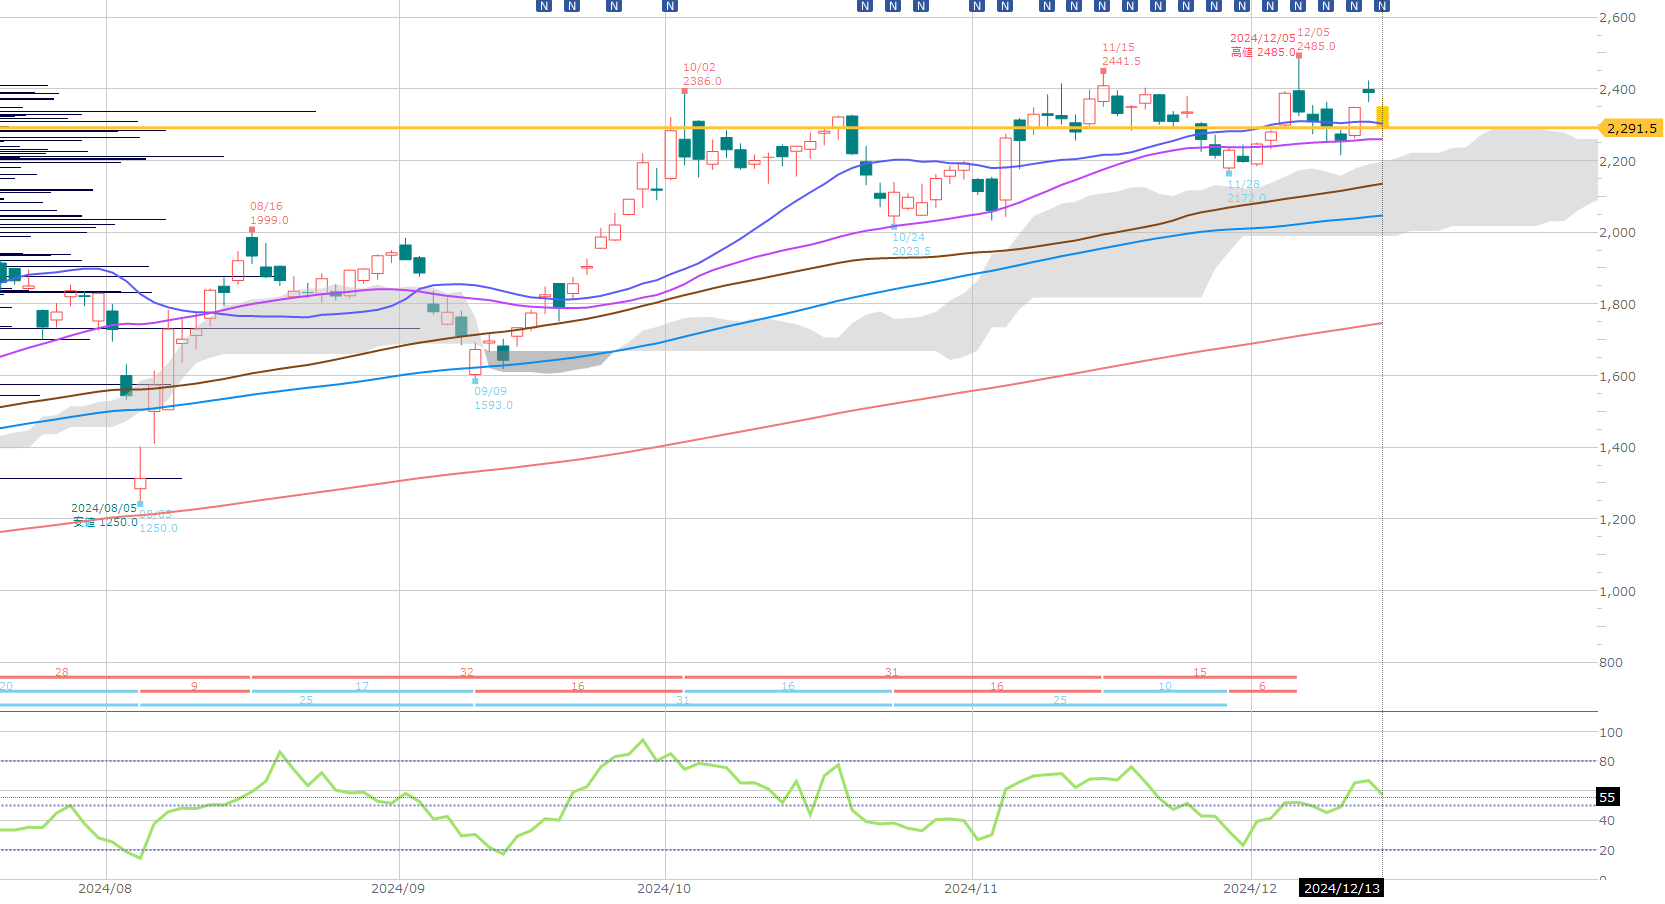
Task: Select the third N news marker from left
Action: click(x=614, y=6)
